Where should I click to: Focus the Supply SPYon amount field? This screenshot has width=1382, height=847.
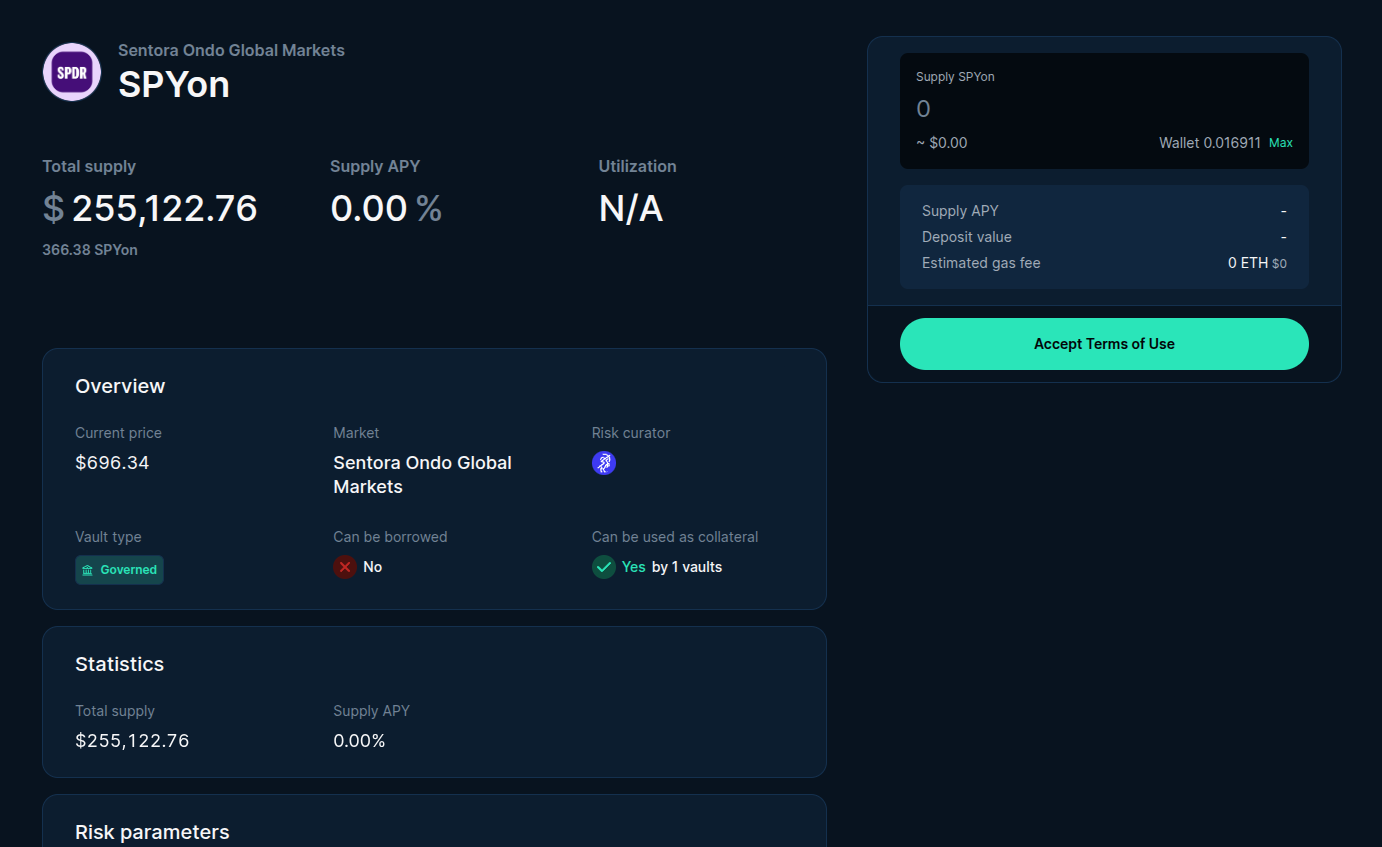point(1104,109)
